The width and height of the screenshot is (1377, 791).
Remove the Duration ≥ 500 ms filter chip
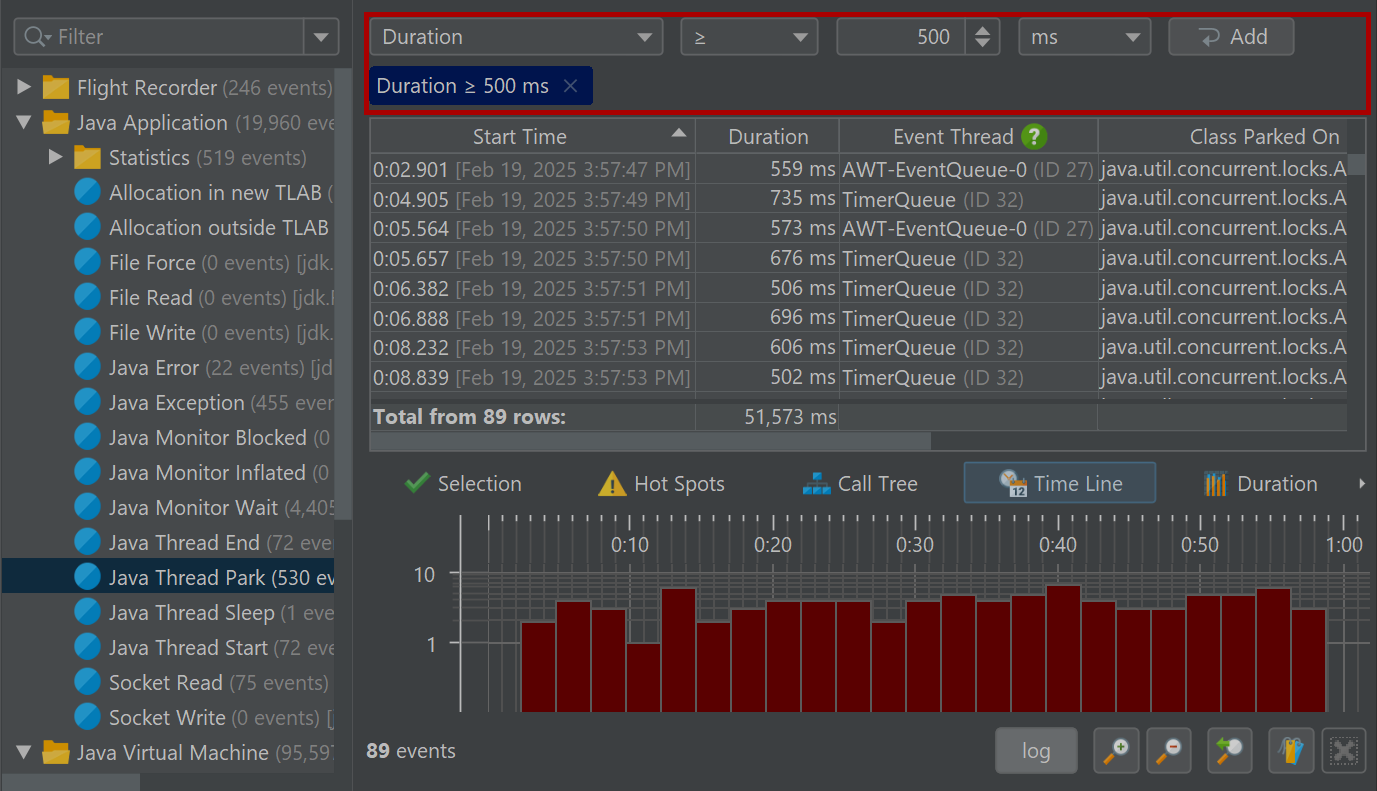571,86
